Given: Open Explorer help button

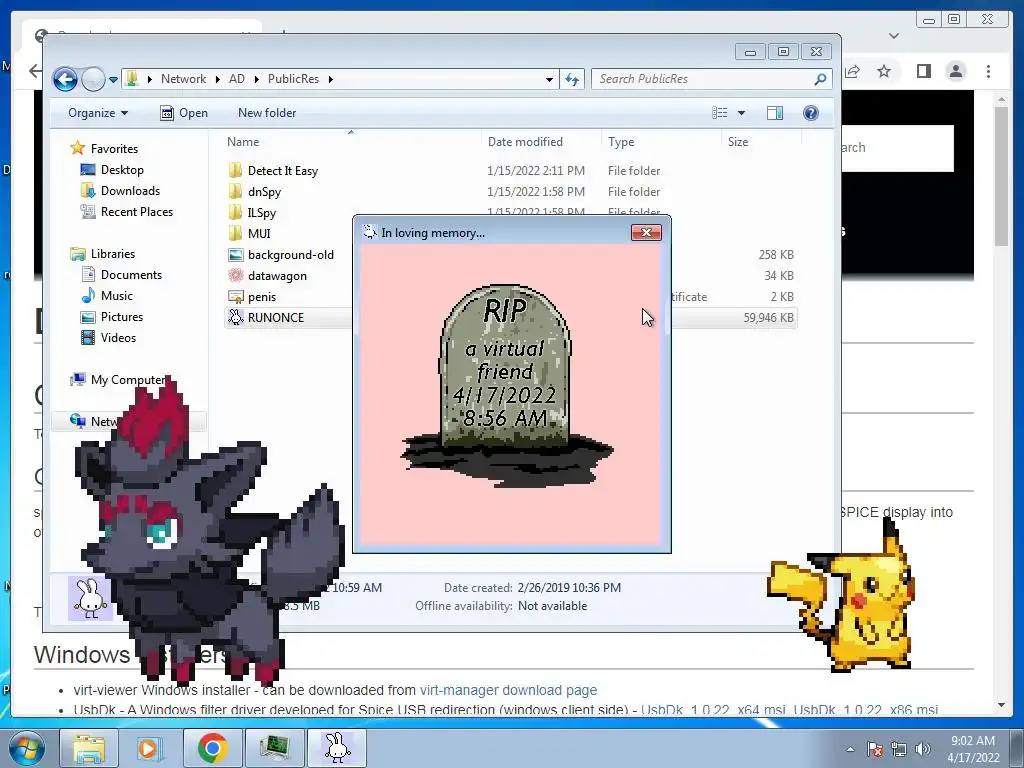Looking at the screenshot, I should [810, 113].
